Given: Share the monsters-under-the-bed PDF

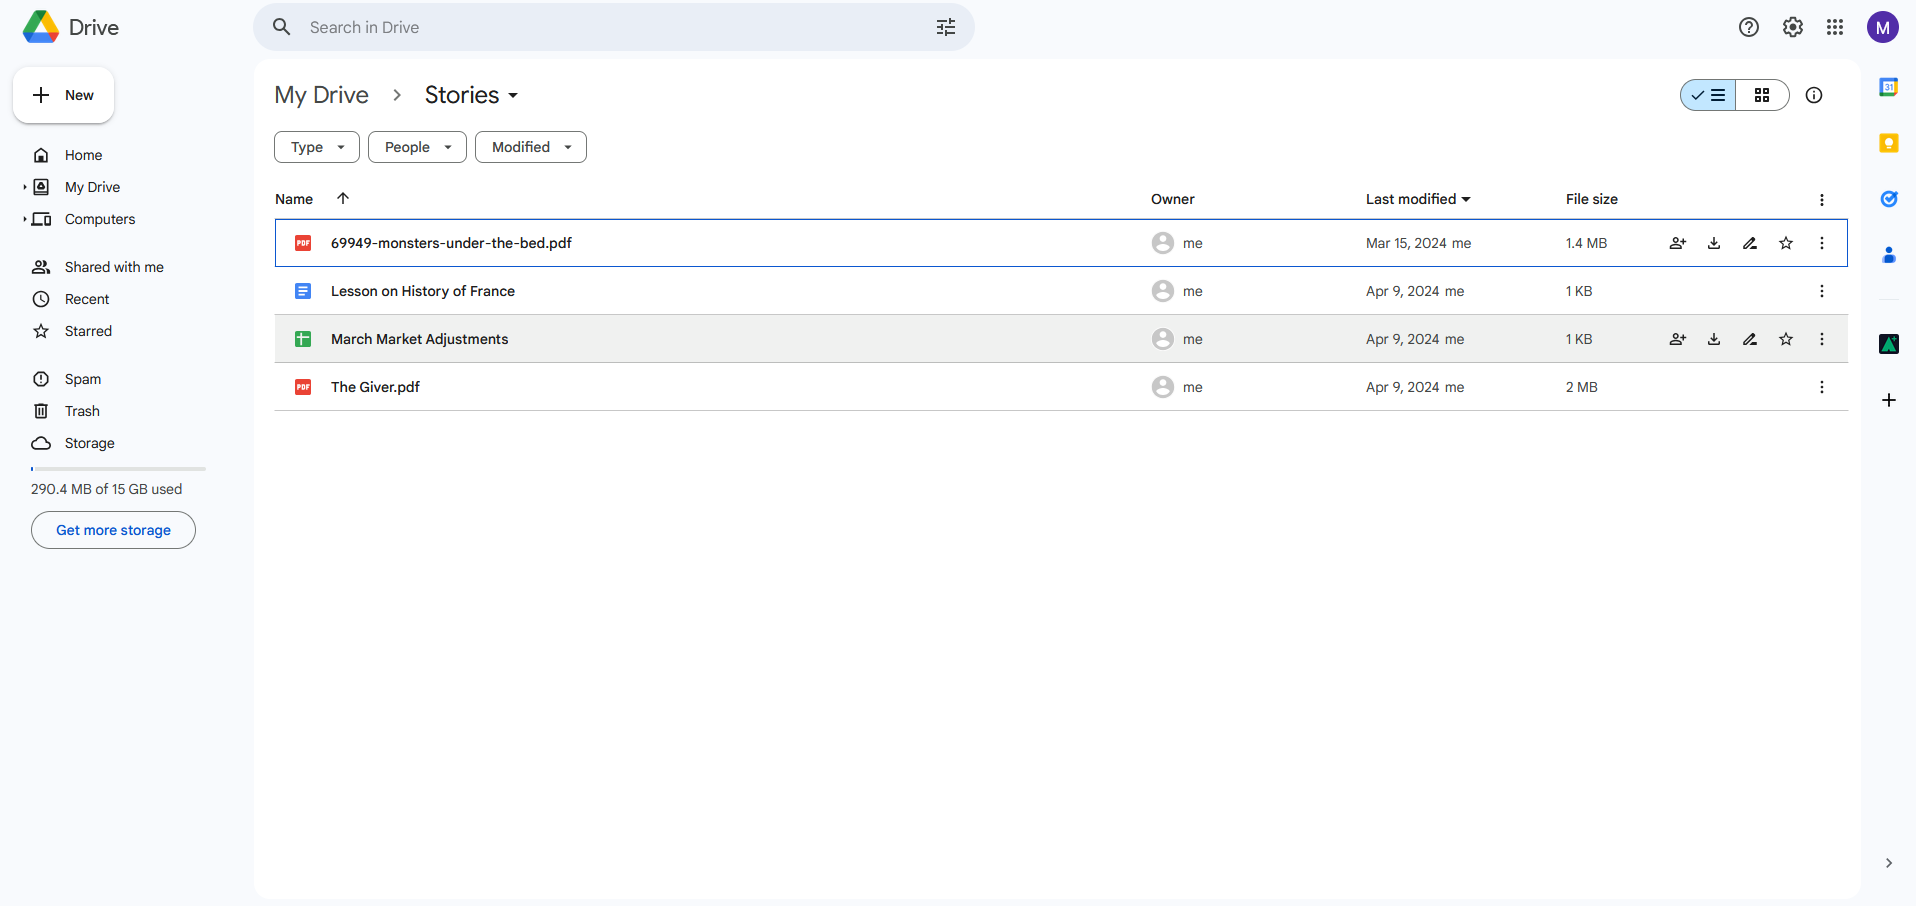Looking at the screenshot, I should [1678, 243].
